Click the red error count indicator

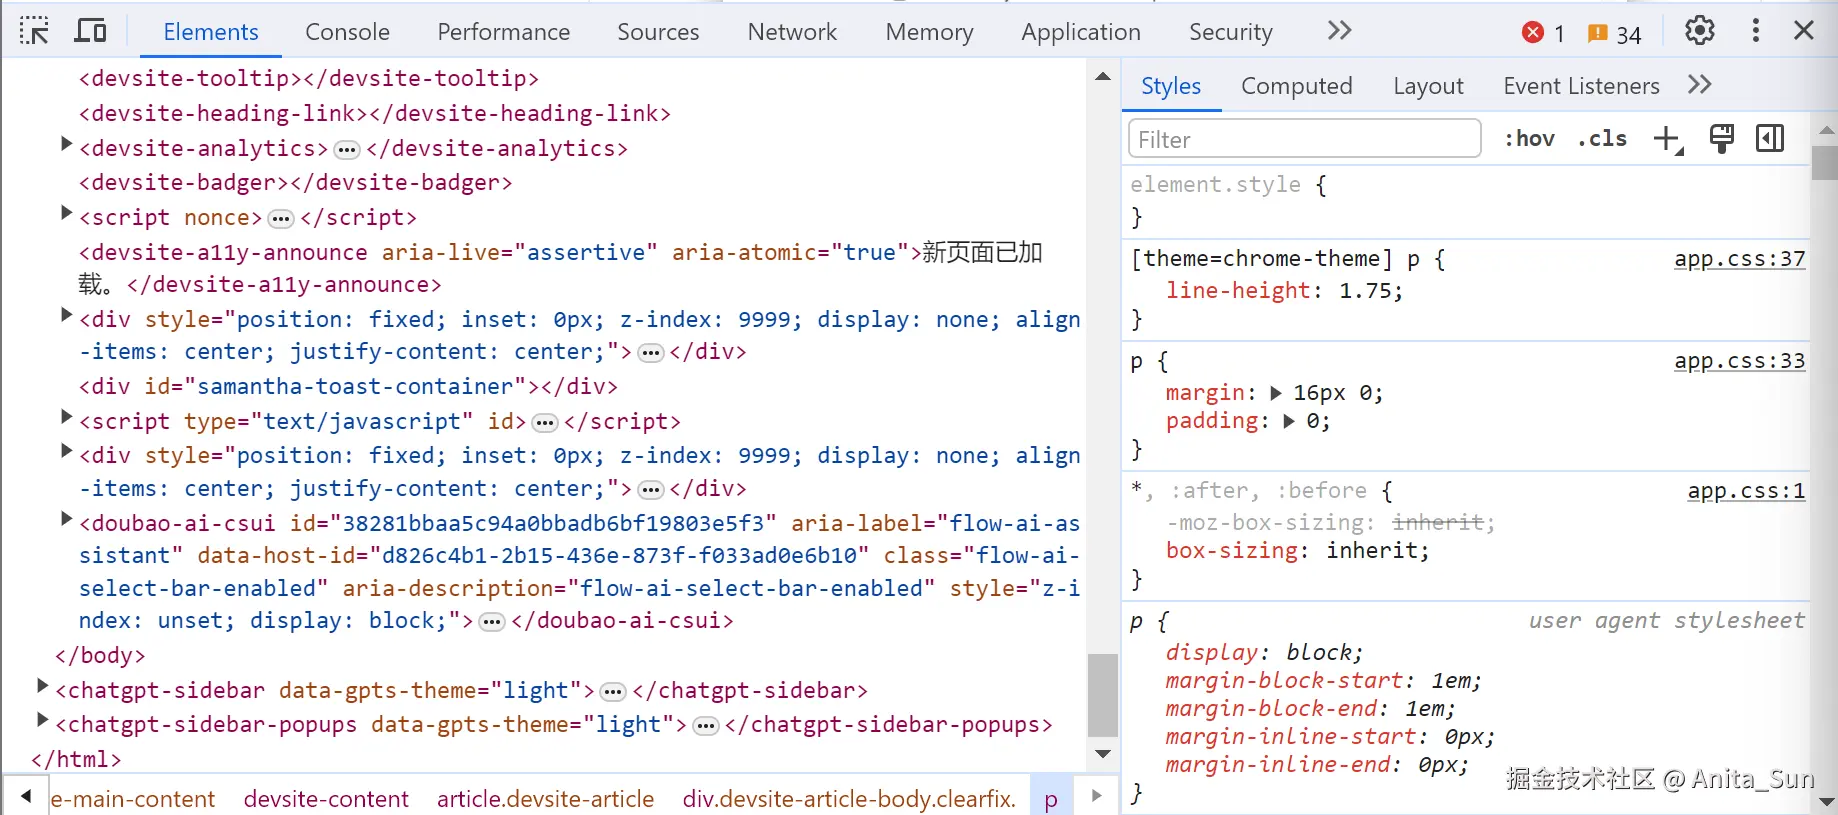pos(1543,33)
